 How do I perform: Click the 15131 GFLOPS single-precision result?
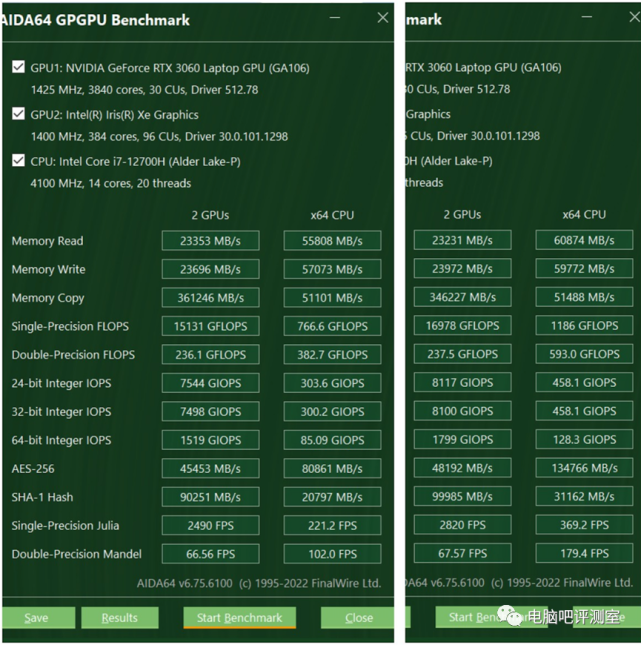(x=210, y=326)
